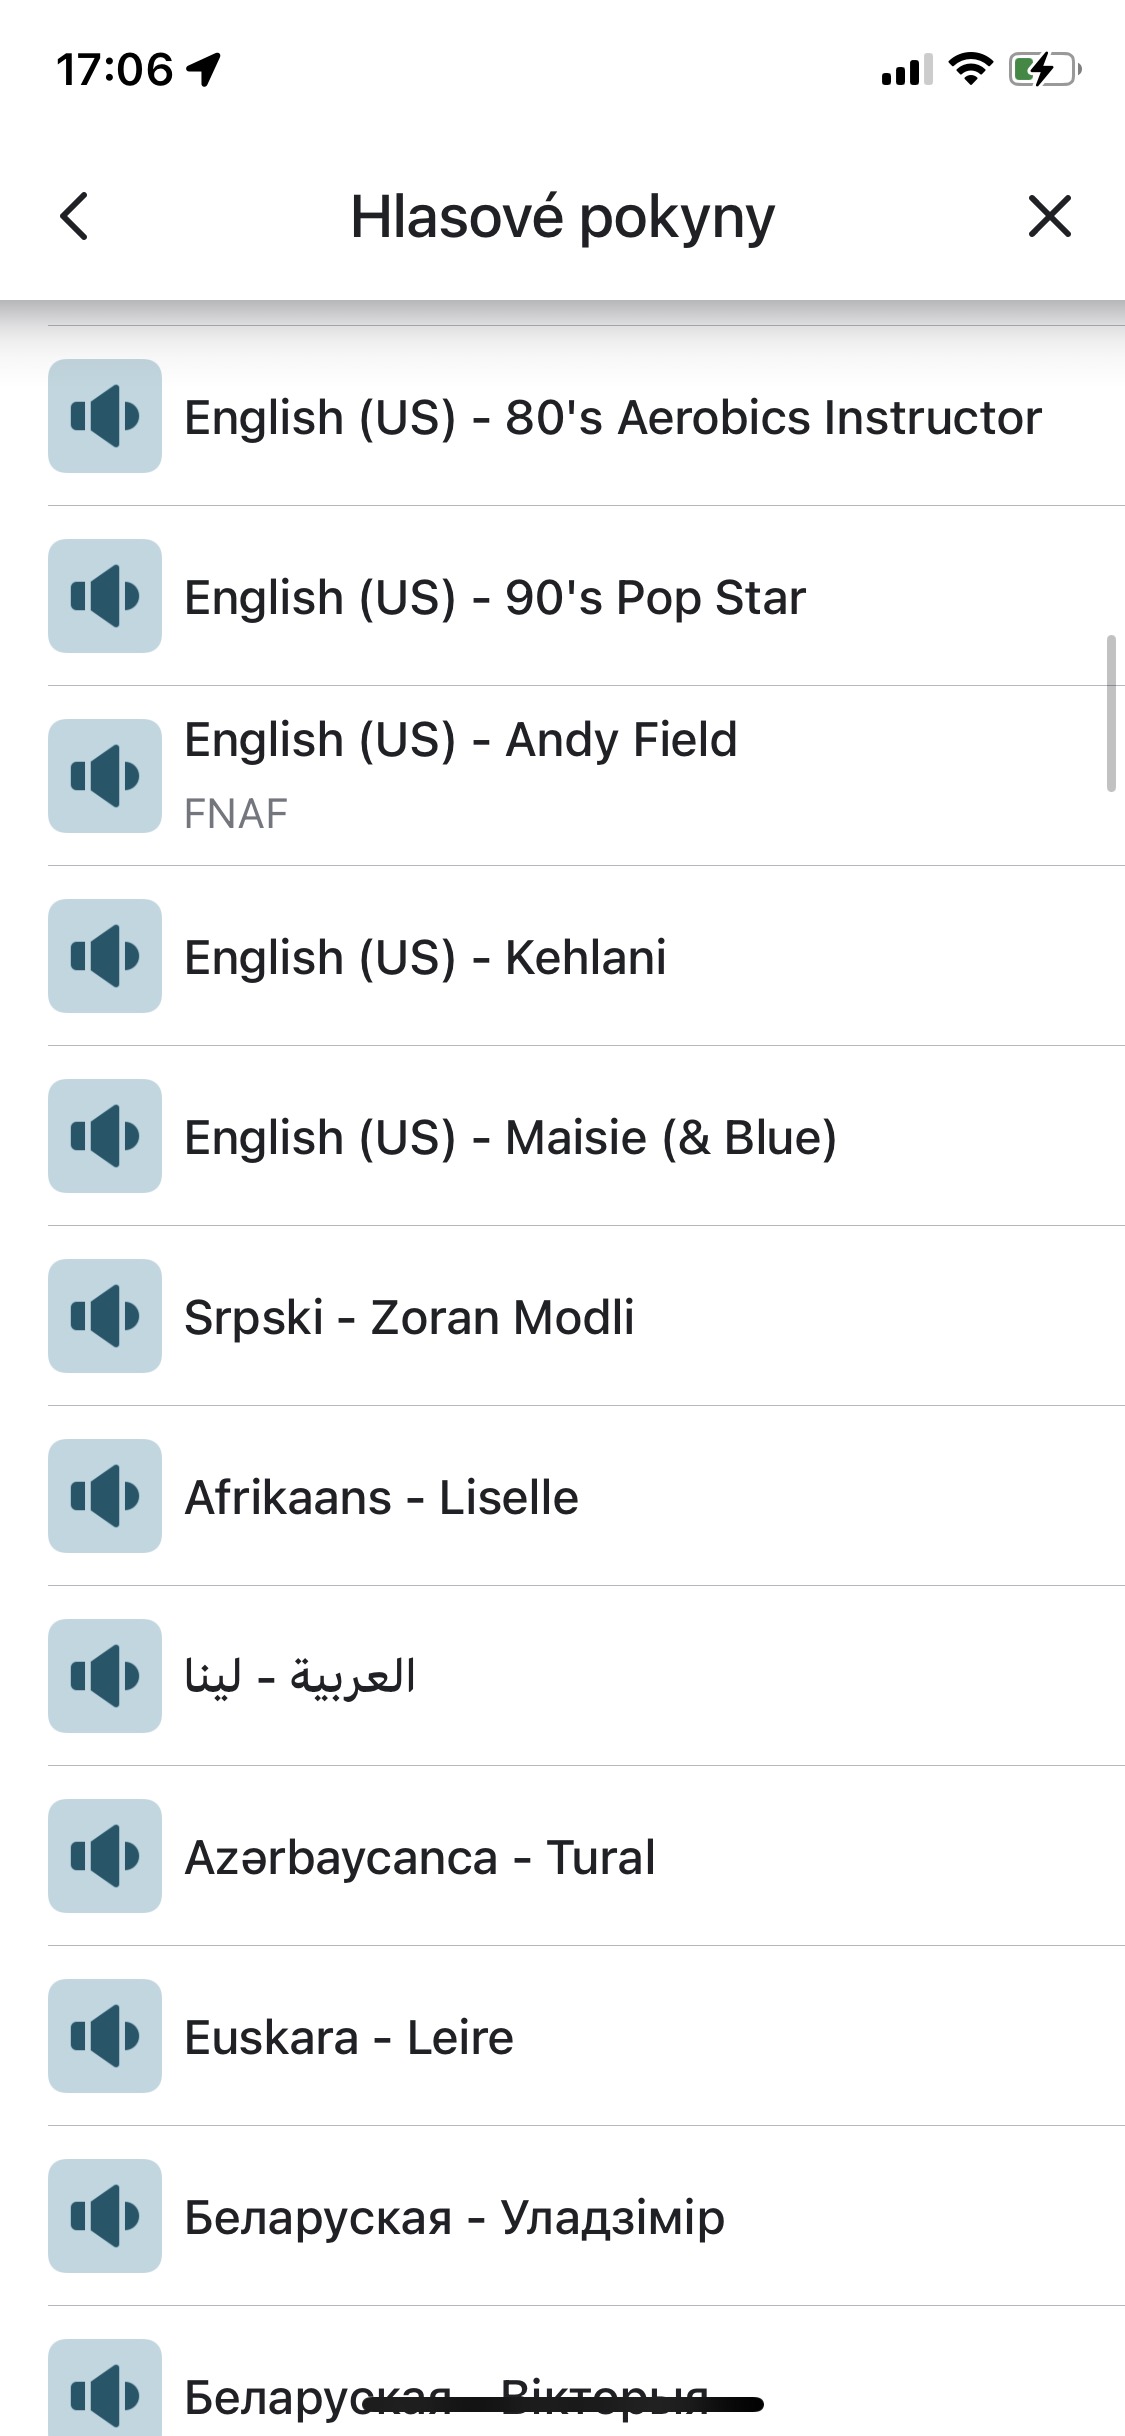Play preview of 80's Aerobics Instructor voice
Image resolution: width=1125 pixels, height=2436 pixels.
coord(105,416)
